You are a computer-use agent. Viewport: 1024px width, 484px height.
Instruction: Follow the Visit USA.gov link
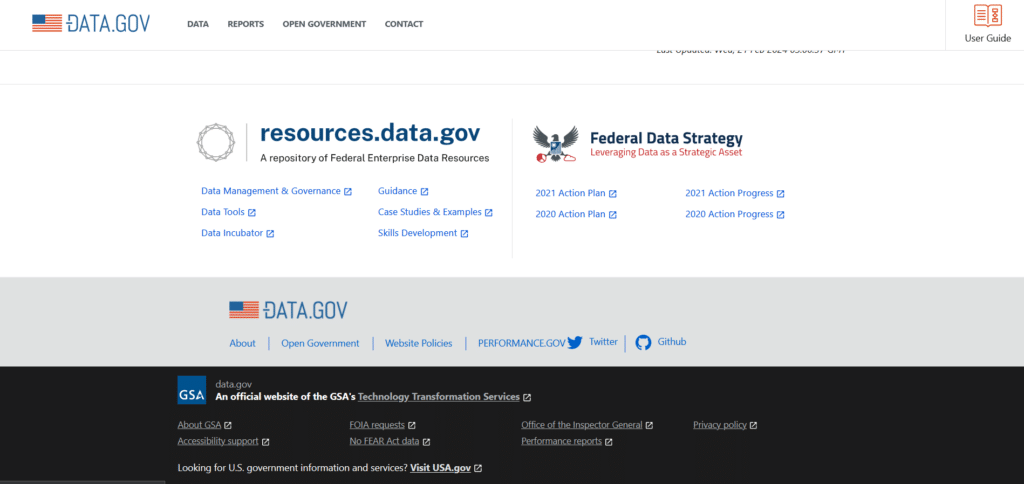[x=440, y=468]
